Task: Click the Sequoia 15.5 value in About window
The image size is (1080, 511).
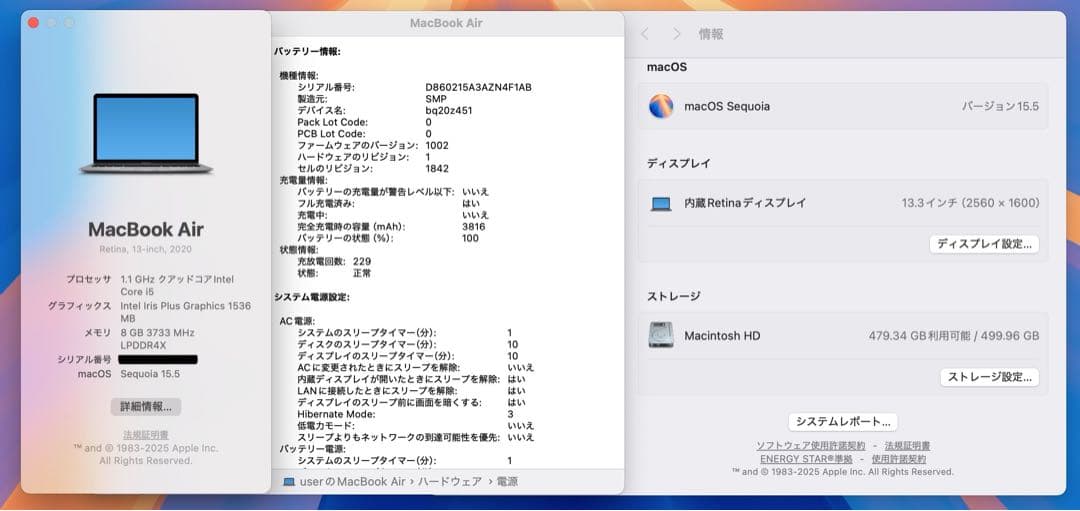Action: click(x=150, y=374)
